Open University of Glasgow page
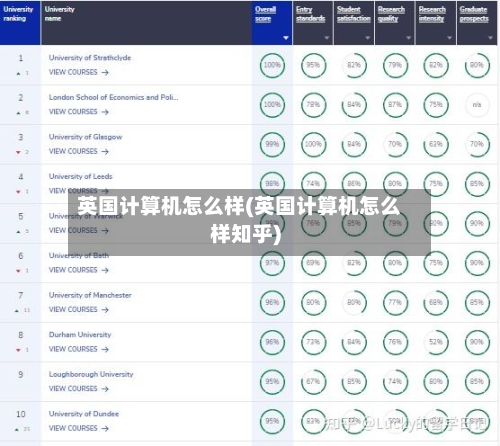500x446 pixels. pyautogui.click(x=85, y=137)
